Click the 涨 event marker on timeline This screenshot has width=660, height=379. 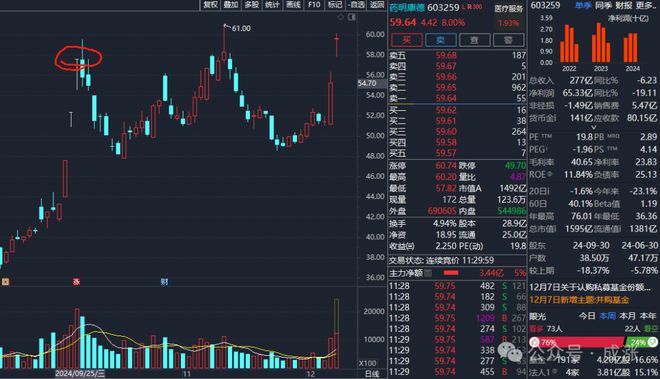coord(76,282)
